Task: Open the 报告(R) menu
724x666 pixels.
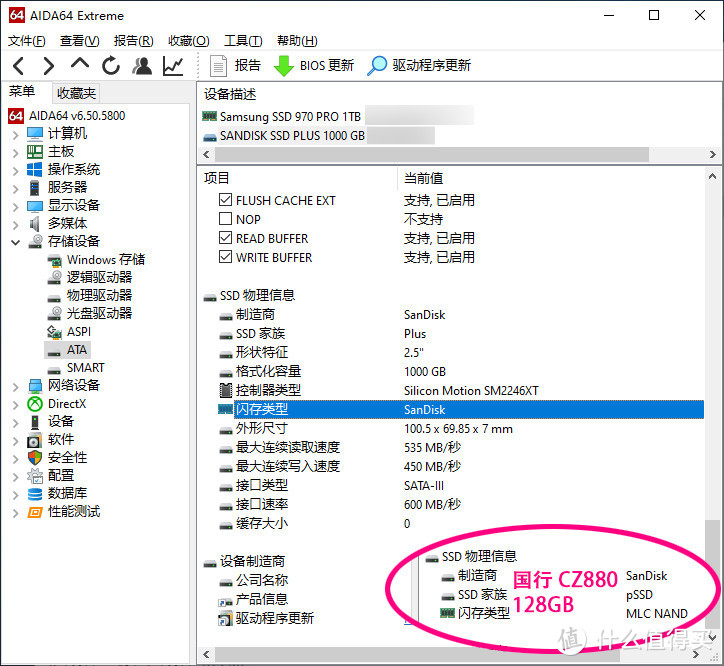Action: 133,41
